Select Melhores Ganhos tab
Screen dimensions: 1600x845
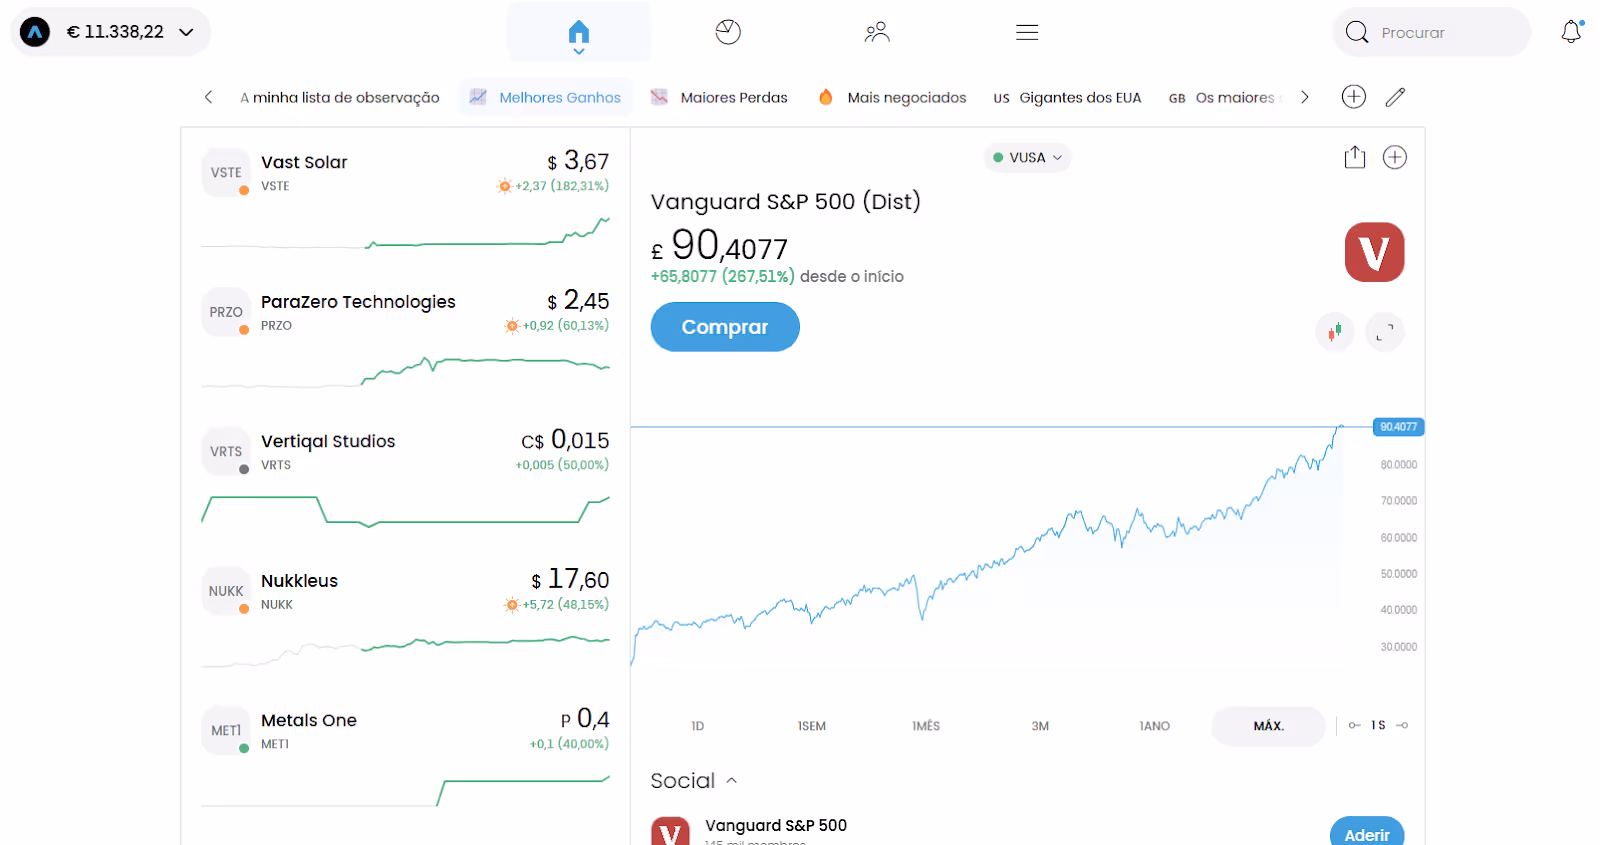click(x=546, y=97)
